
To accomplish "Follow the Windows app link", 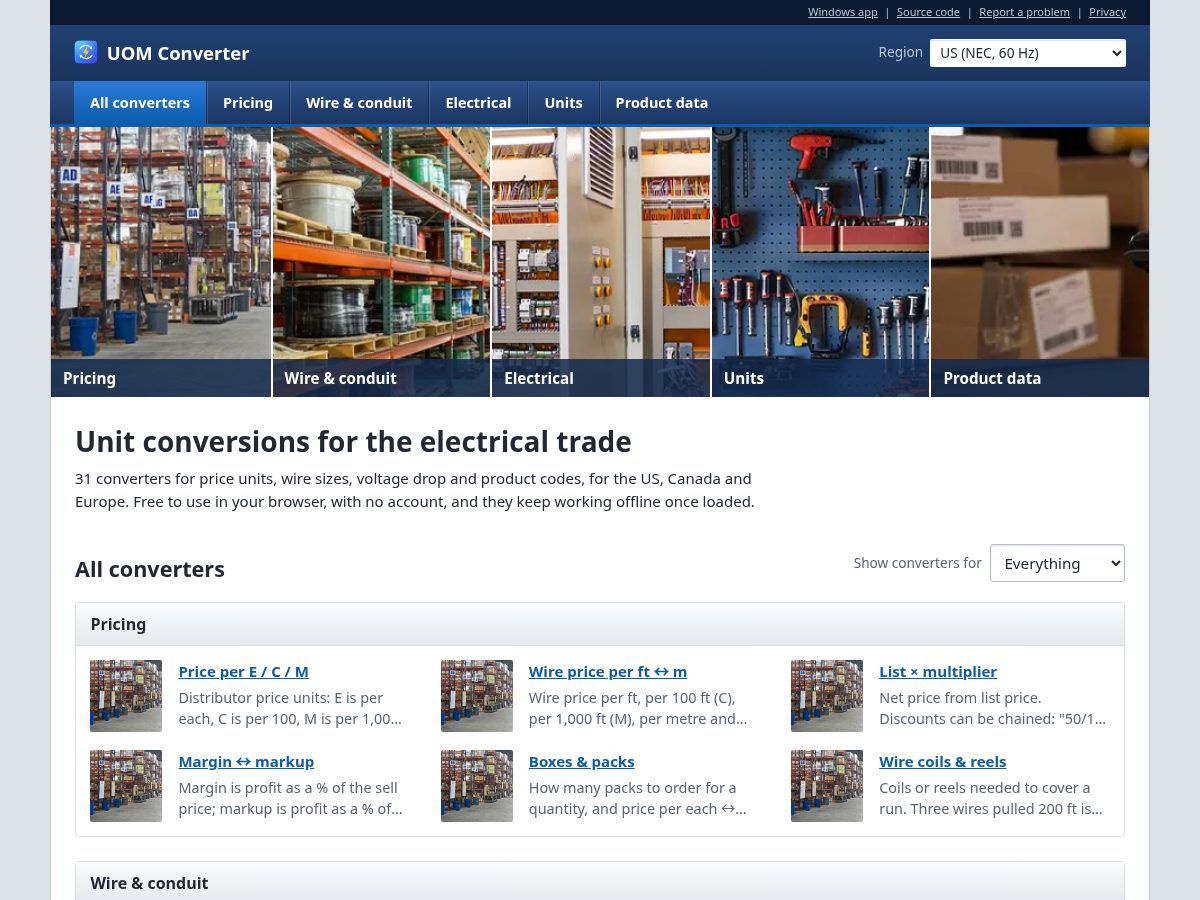I will pos(843,12).
